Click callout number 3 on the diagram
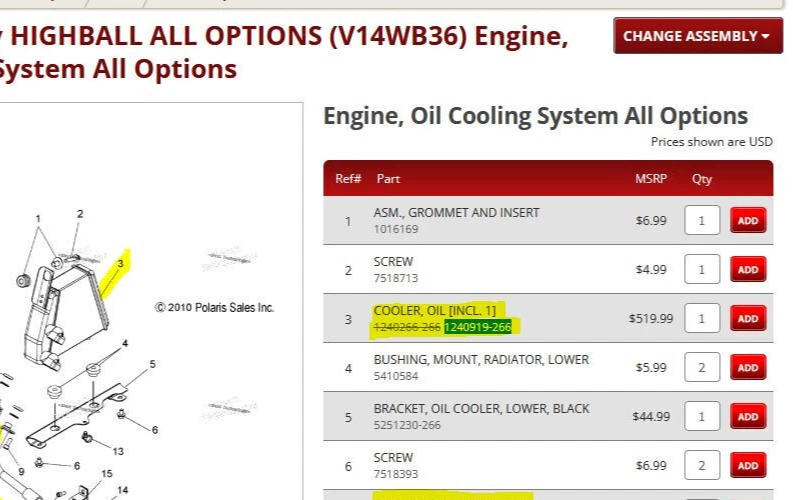 click(x=120, y=264)
